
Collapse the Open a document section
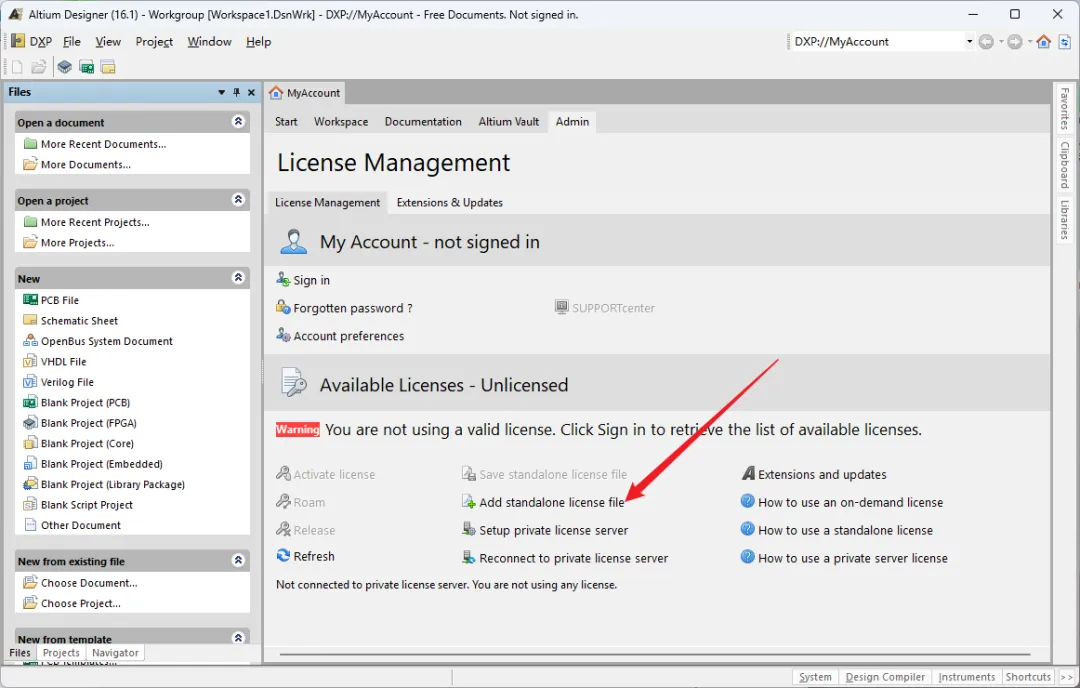[238, 121]
